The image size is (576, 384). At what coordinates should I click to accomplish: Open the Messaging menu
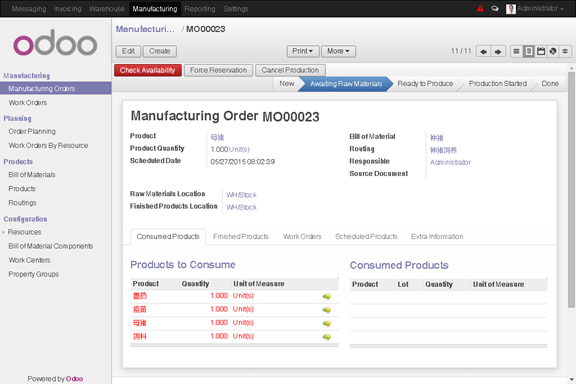(29, 9)
